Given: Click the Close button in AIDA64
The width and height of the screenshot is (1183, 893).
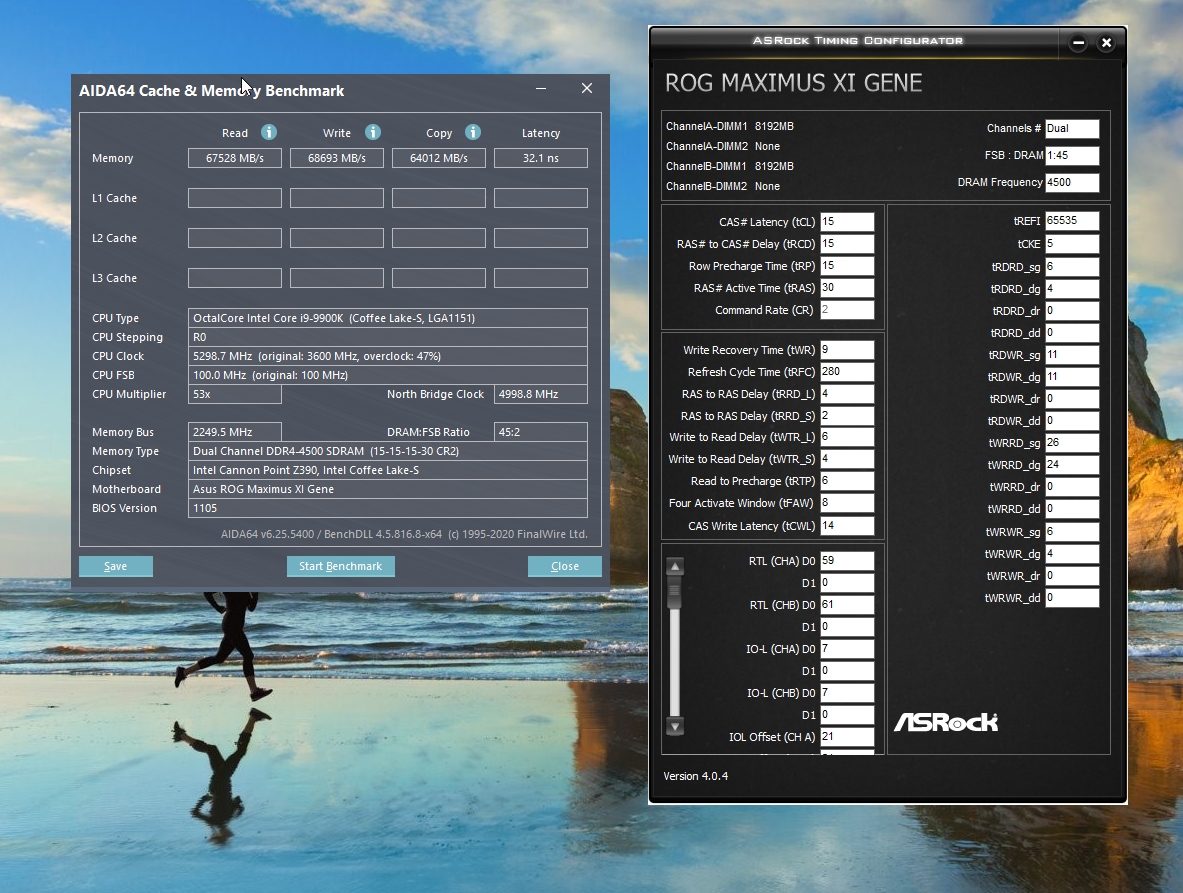Looking at the screenshot, I should 564,566.
